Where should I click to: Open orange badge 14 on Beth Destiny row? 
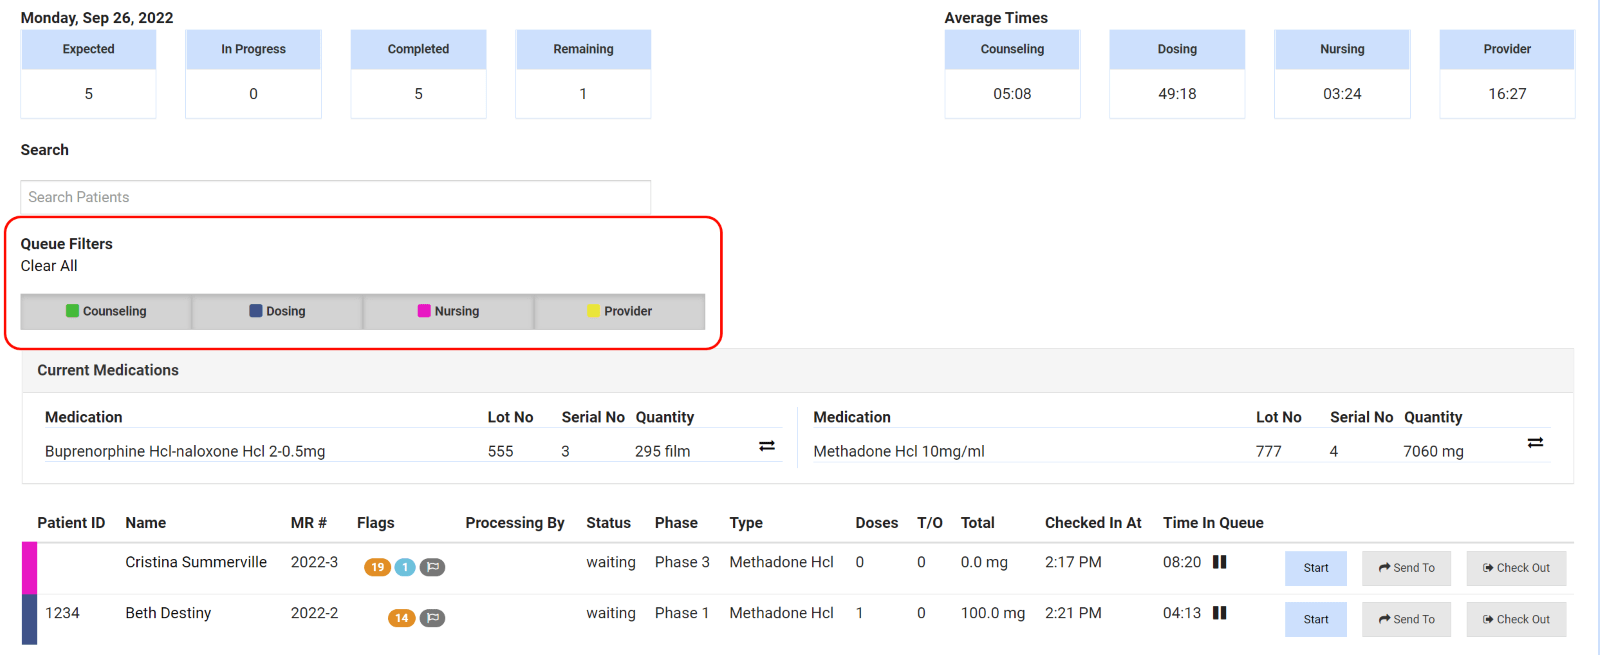pos(401,618)
